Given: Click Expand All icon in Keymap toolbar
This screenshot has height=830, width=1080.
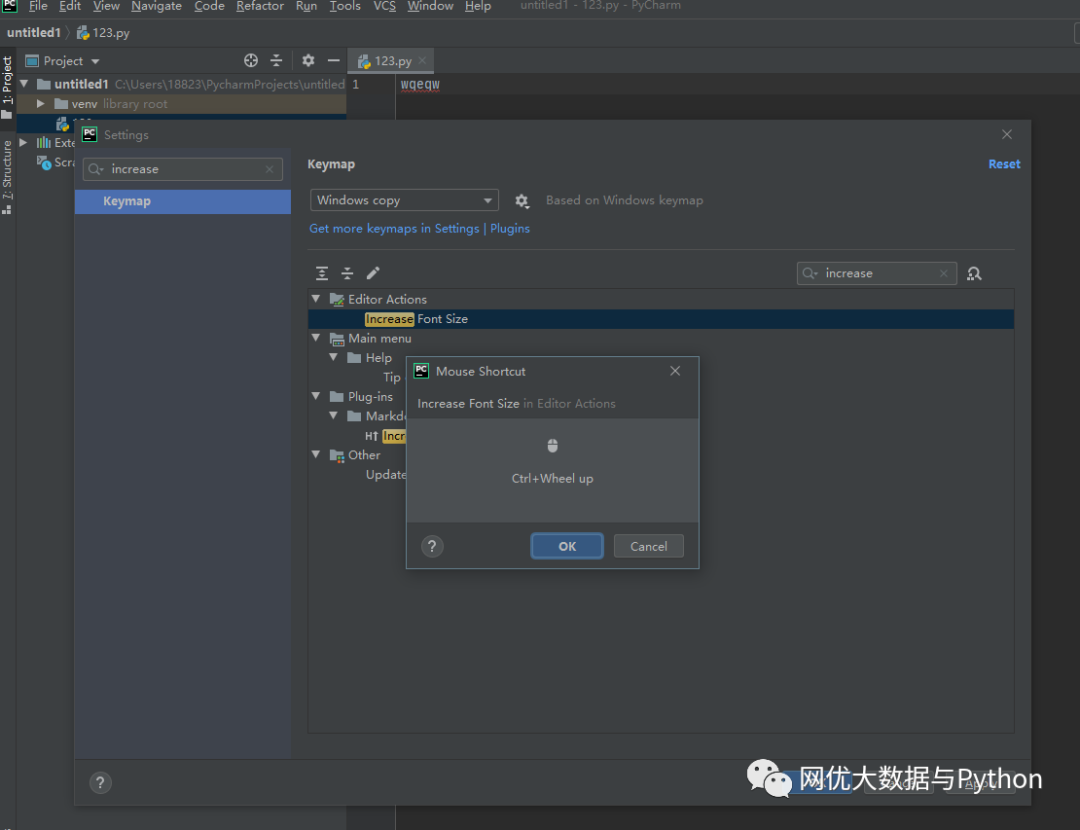Looking at the screenshot, I should 322,273.
